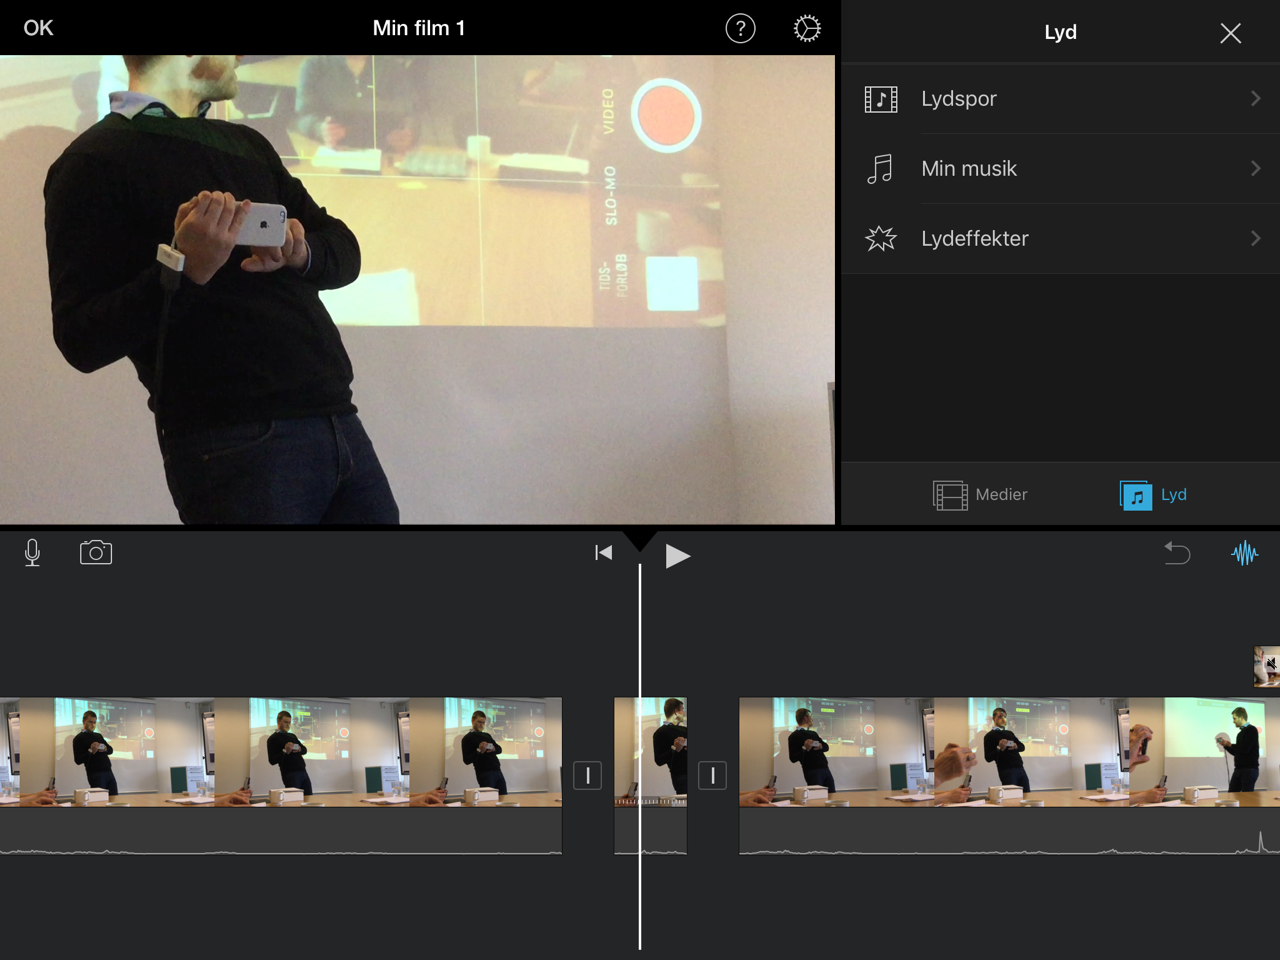The image size is (1280, 960).
Task: Tap the microphone voiceover record icon
Action: [x=32, y=553]
